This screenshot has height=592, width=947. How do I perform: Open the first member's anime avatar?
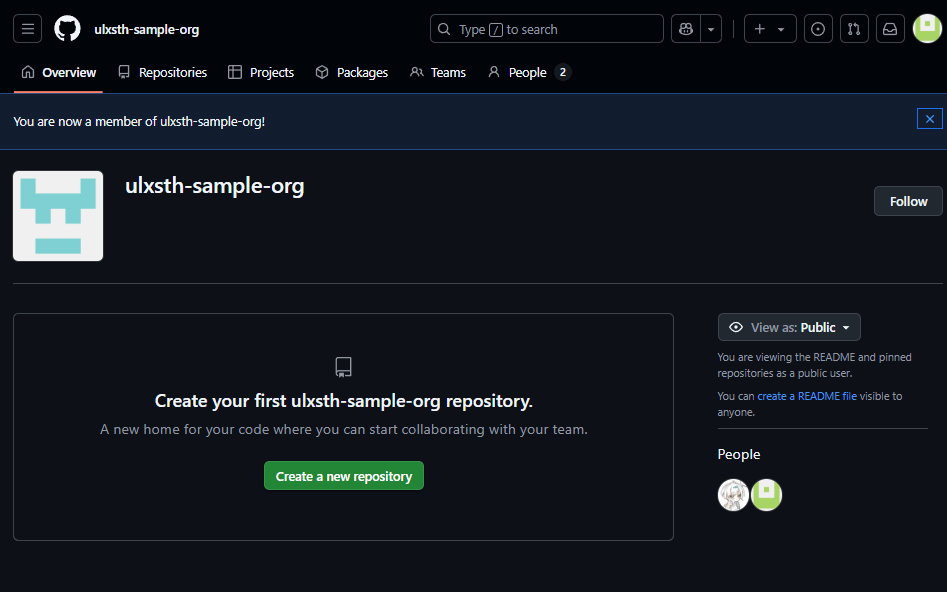[x=733, y=495]
